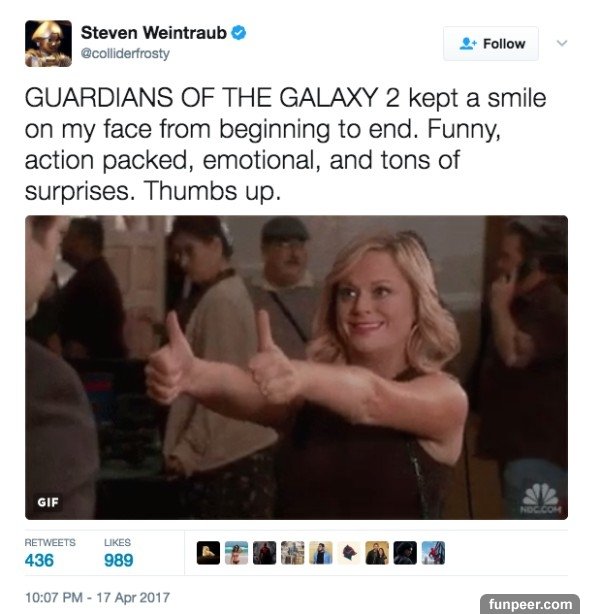Open the Daredevil red suit liker avatar

(x=264, y=553)
